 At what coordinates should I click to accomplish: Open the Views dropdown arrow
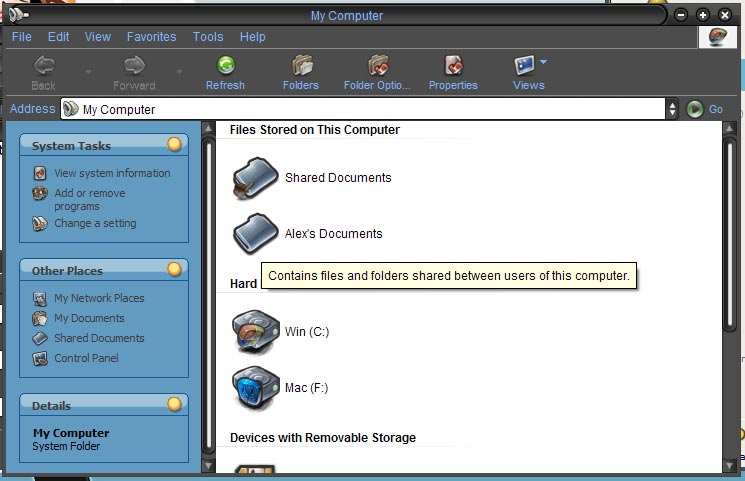[x=544, y=62]
